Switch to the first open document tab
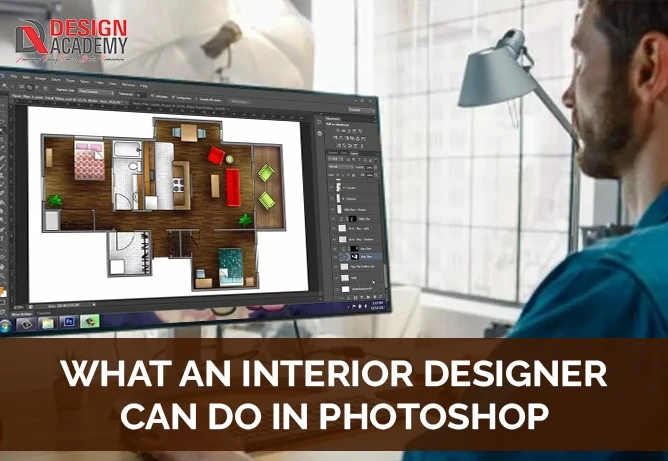This screenshot has height=461, width=668. pyautogui.click(x=69, y=99)
